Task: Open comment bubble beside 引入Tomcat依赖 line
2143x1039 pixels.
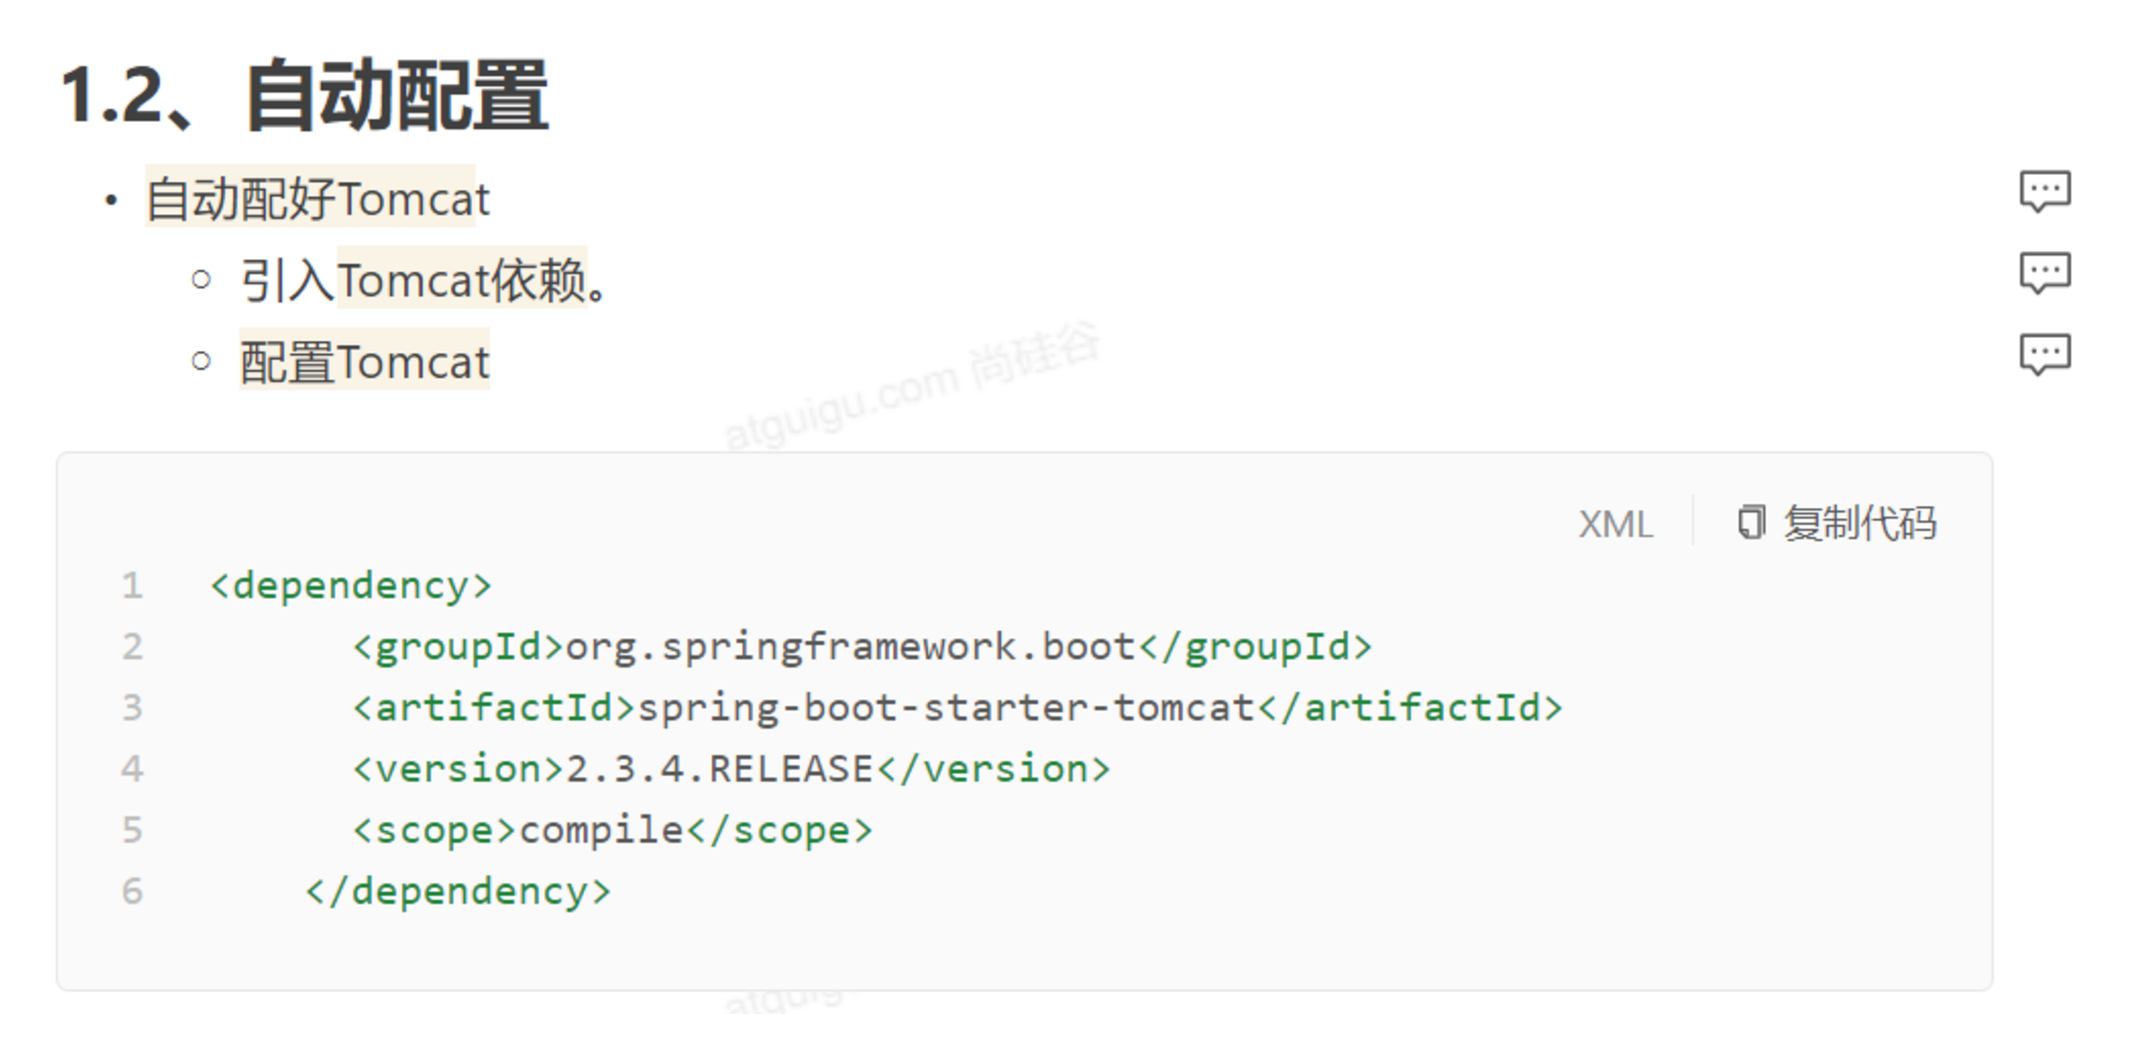Action: (2044, 272)
